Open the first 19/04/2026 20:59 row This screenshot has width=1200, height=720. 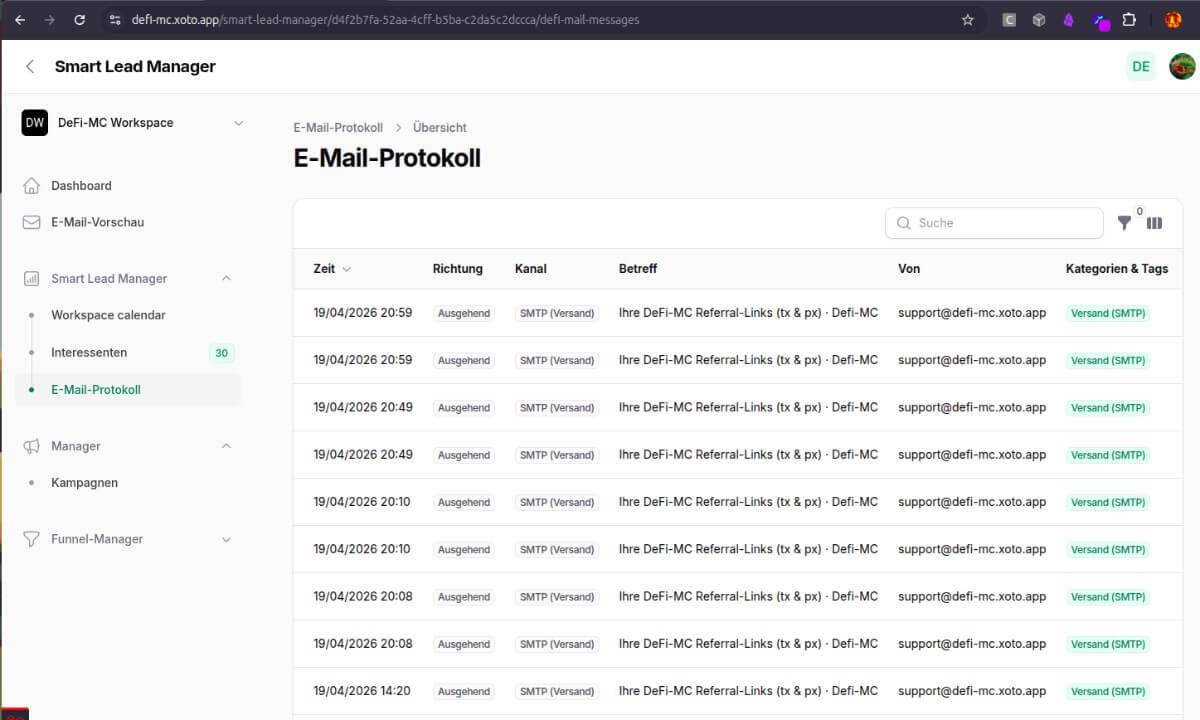(x=740, y=313)
